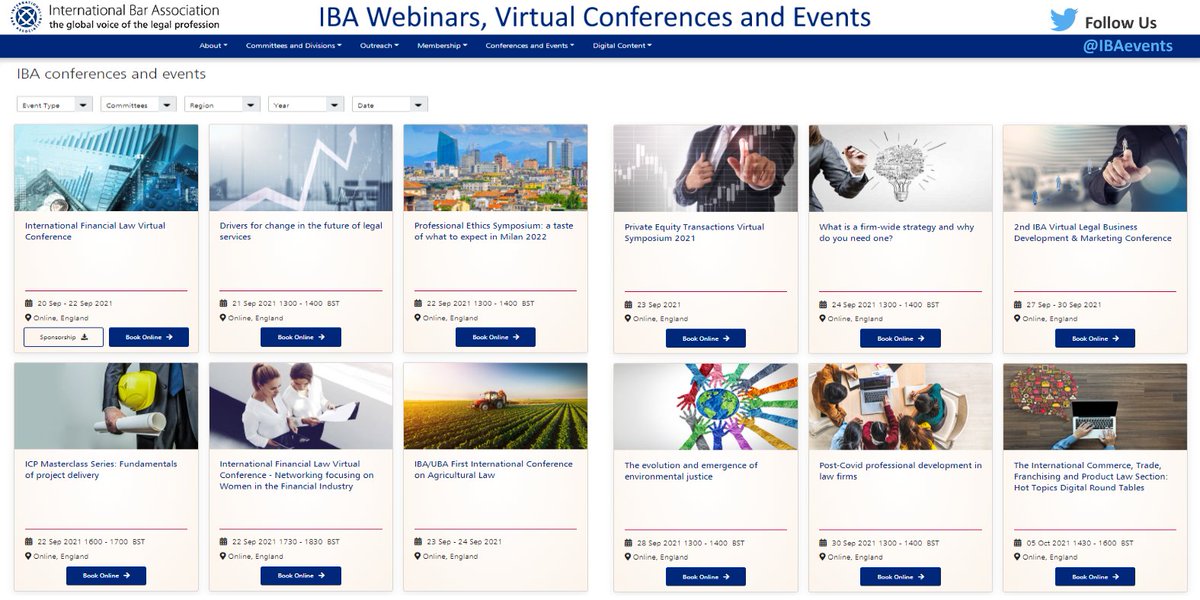Open evolution of environmental justice title
The width and height of the screenshot is (1200, 600).
point(691,471)
